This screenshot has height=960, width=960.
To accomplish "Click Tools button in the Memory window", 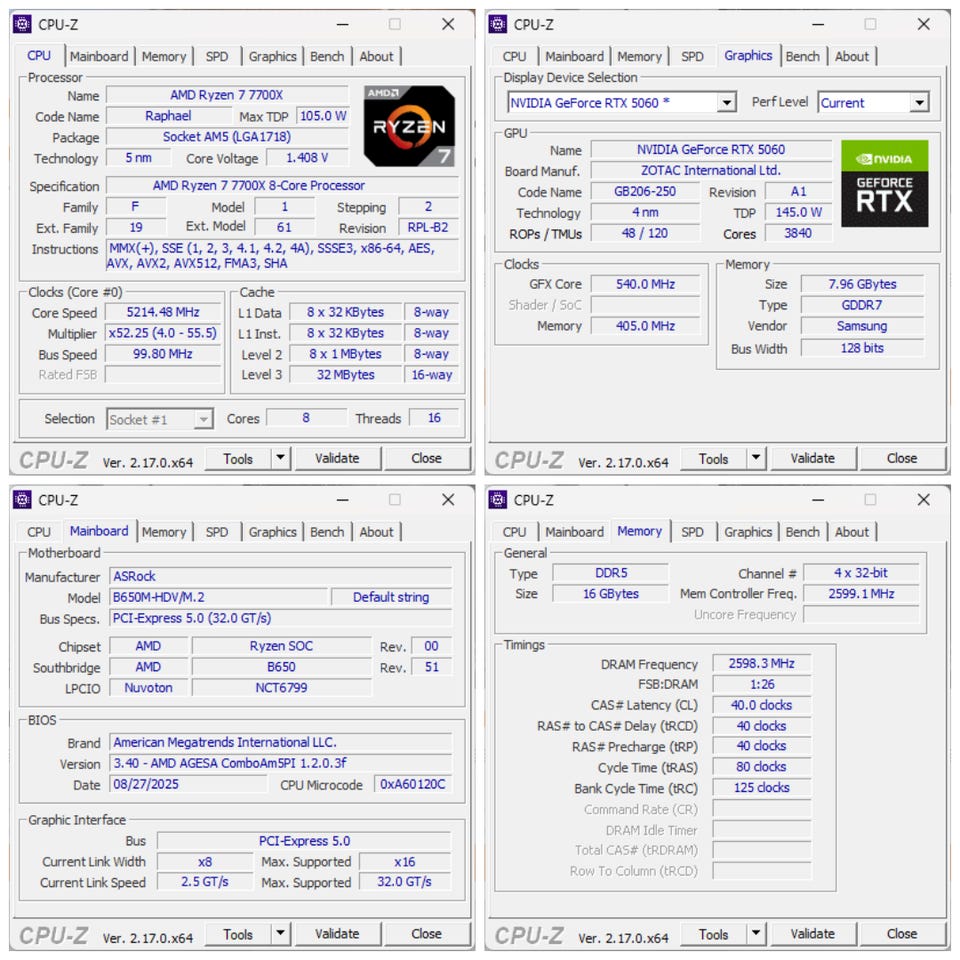I will (x=713, y=934).
